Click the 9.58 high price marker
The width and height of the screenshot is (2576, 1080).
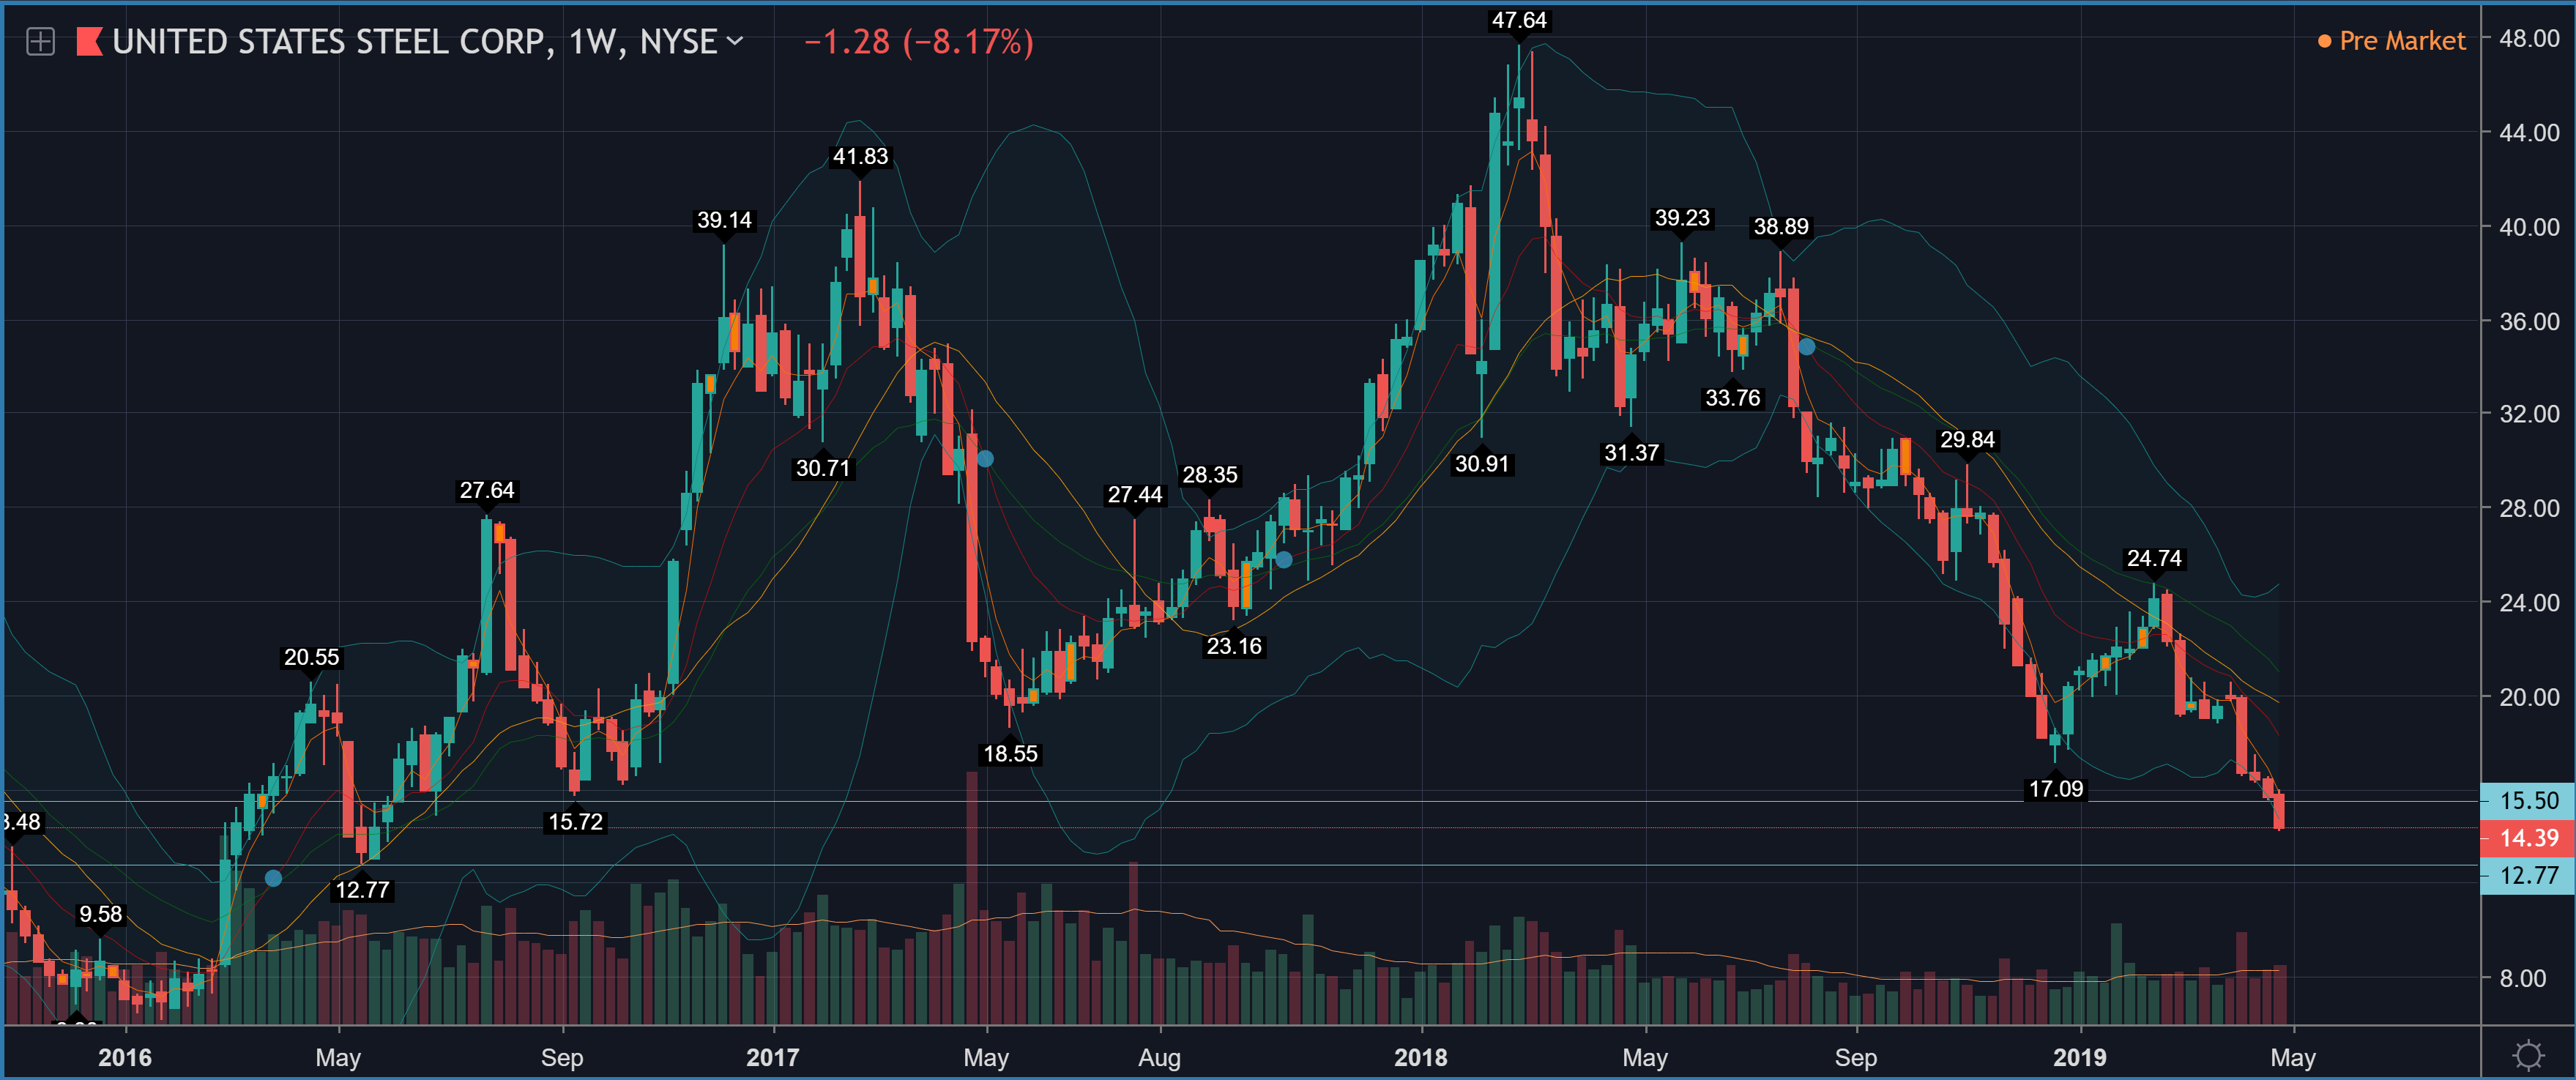coord(100,914)
